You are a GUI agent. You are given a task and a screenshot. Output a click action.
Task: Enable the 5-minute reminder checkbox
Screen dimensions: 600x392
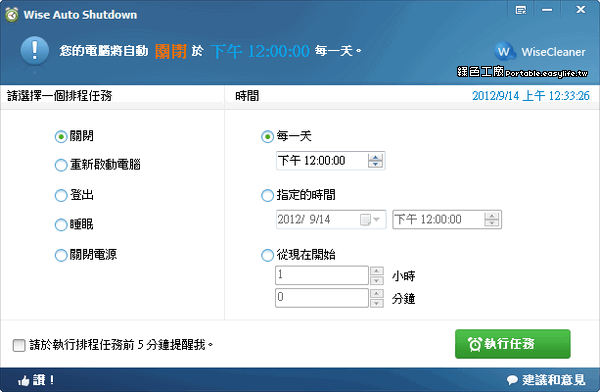19,345
